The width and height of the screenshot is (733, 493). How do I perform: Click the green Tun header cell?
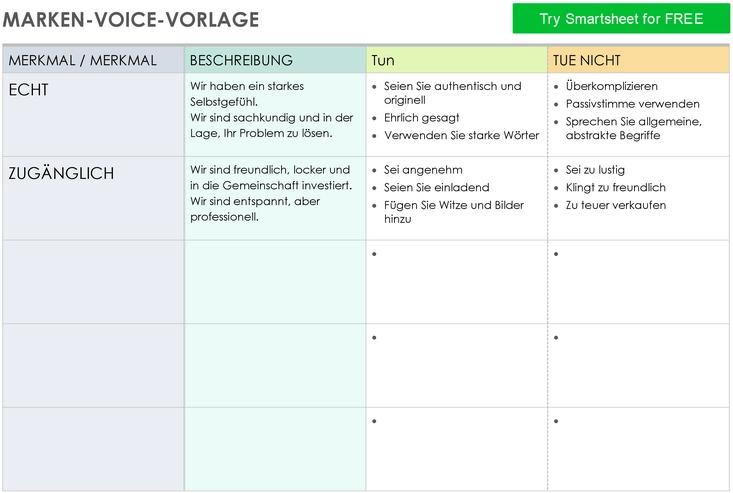coord(456,60)
